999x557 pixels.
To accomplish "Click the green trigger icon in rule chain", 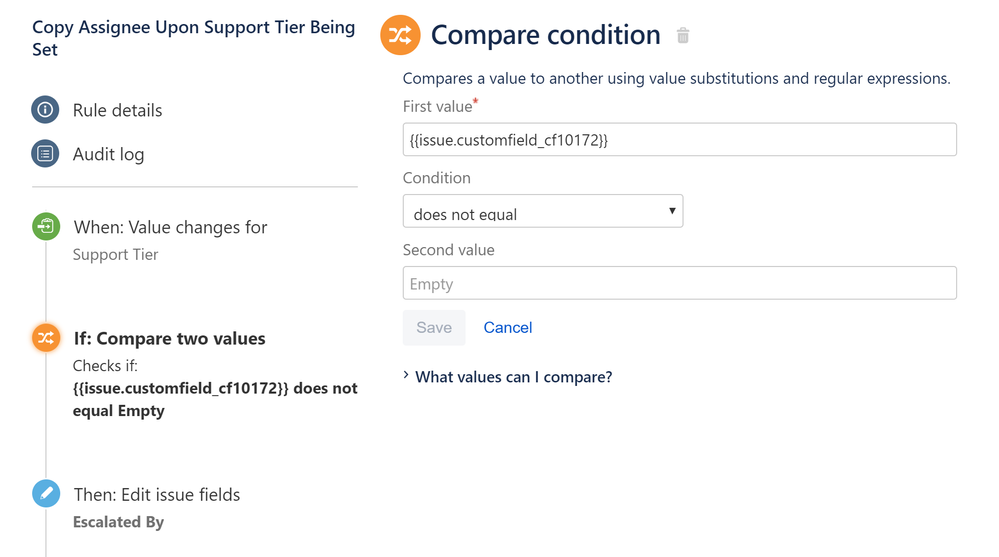I will [x=46, y=227].
